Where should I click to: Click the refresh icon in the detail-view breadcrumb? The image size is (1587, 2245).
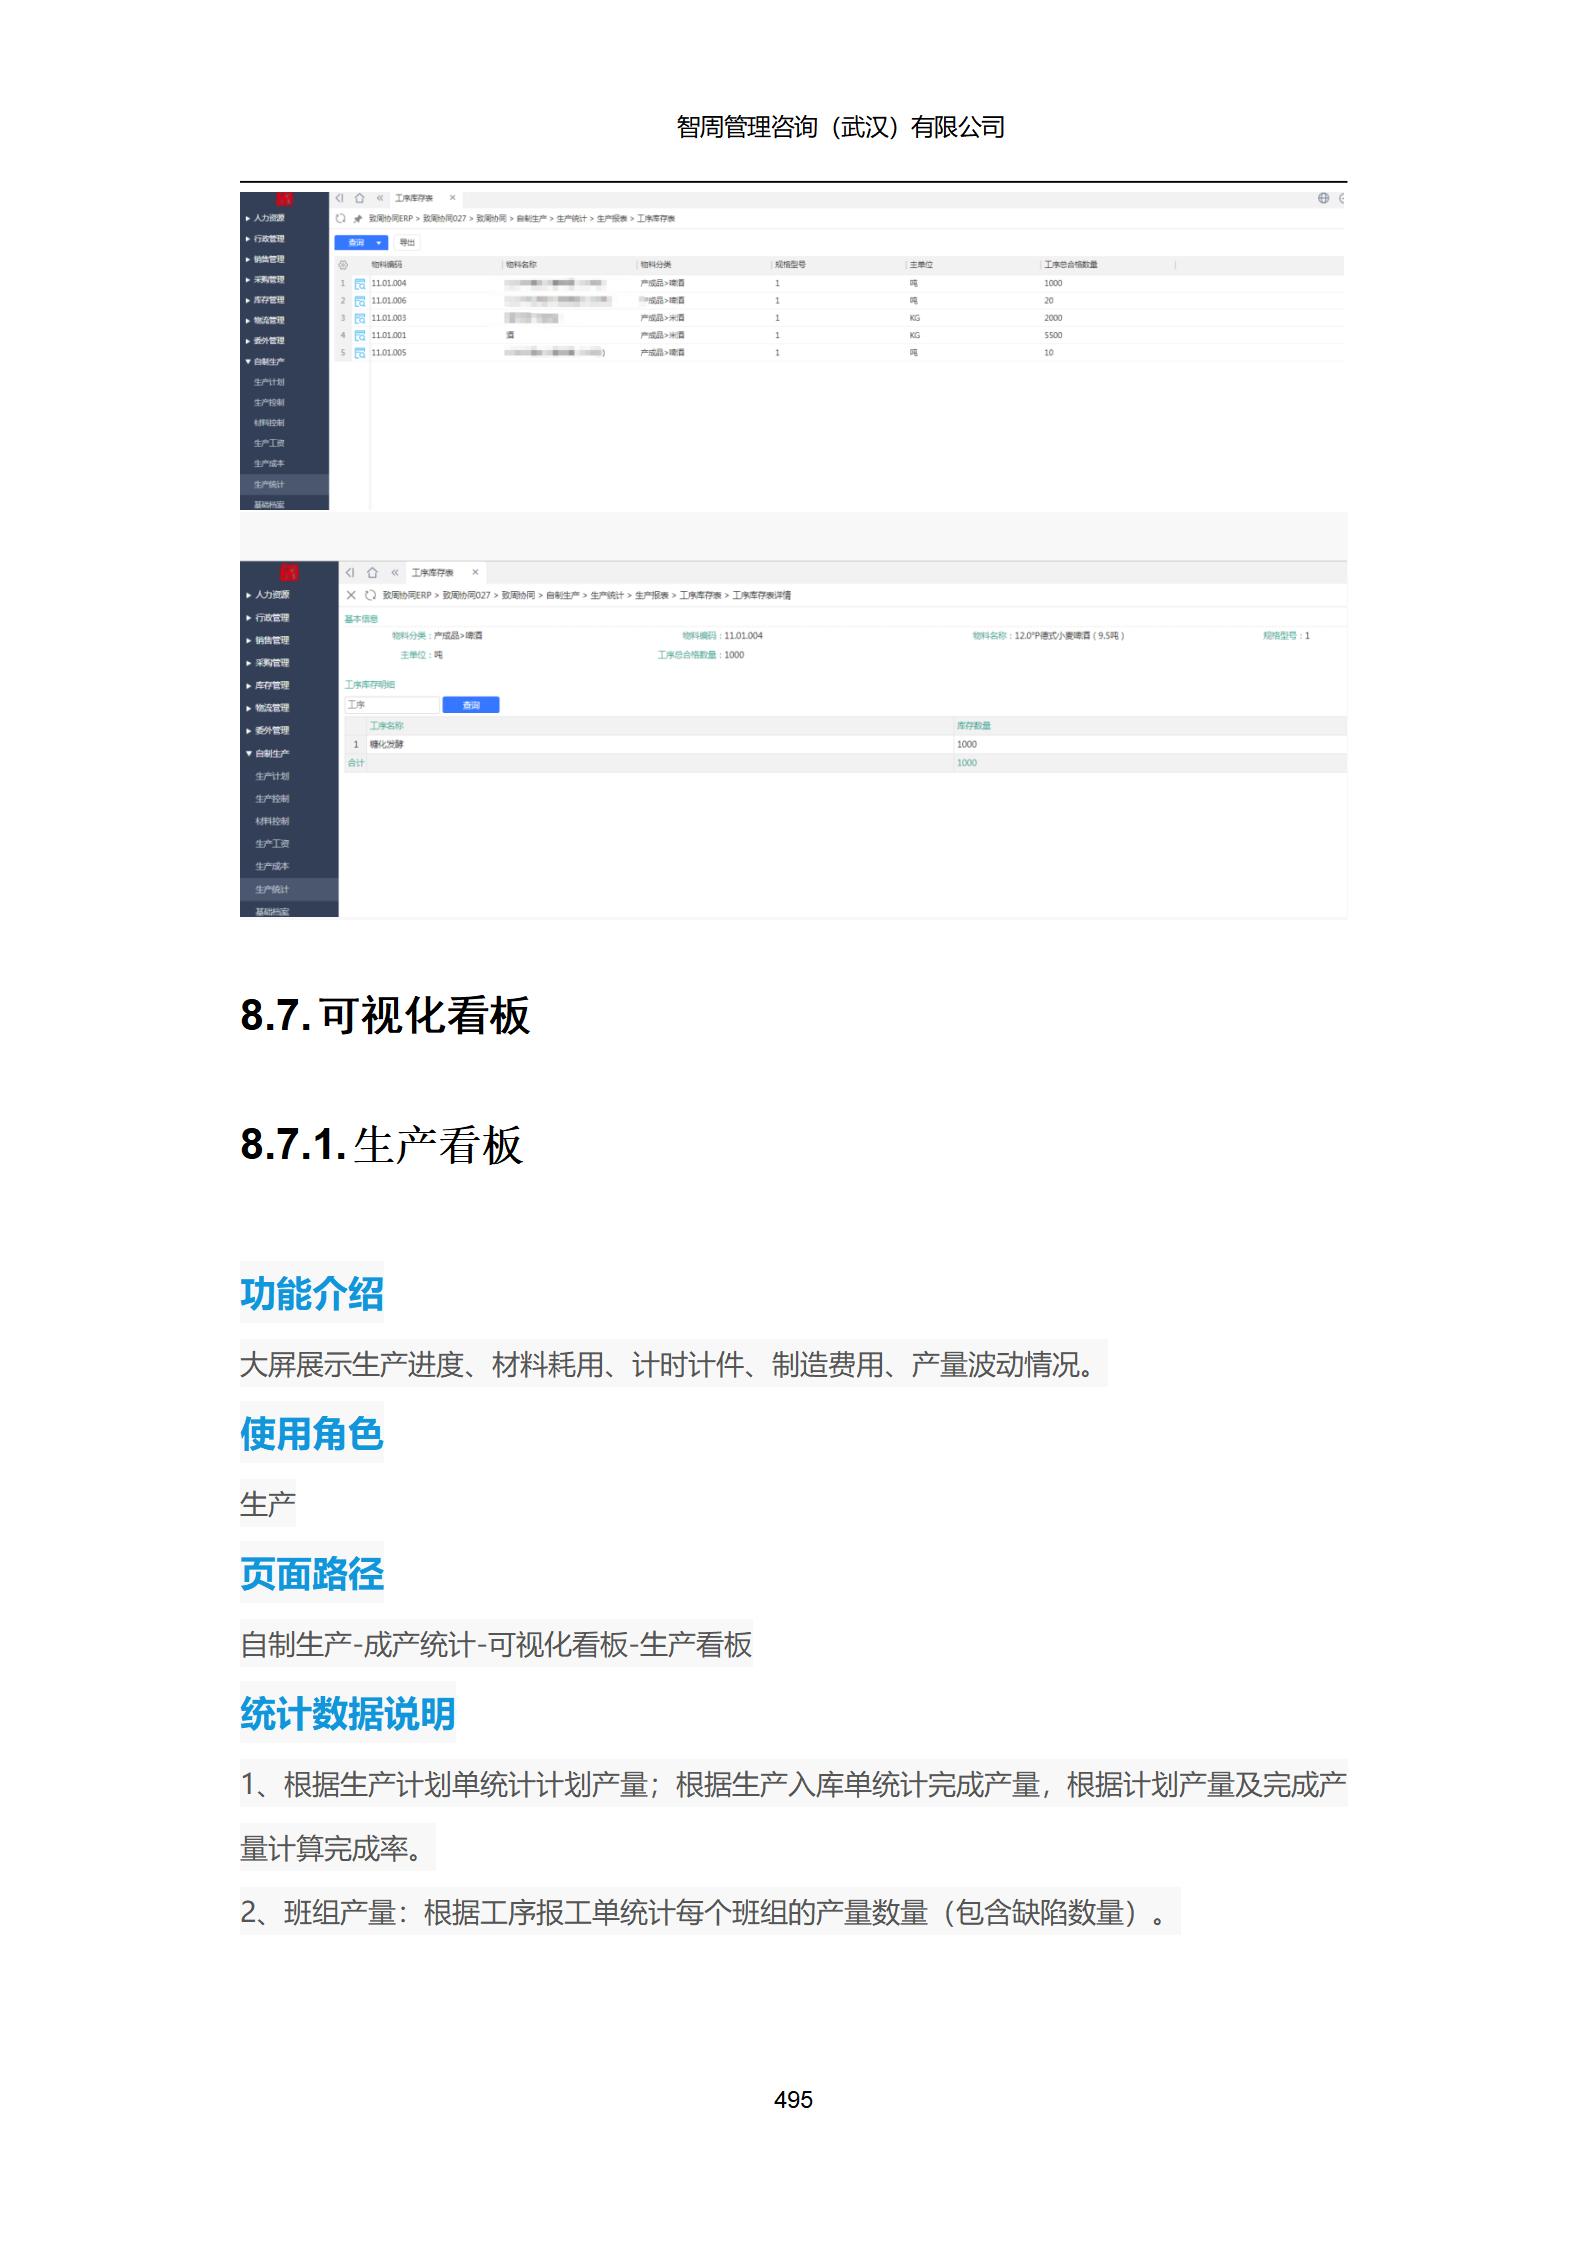370,595
